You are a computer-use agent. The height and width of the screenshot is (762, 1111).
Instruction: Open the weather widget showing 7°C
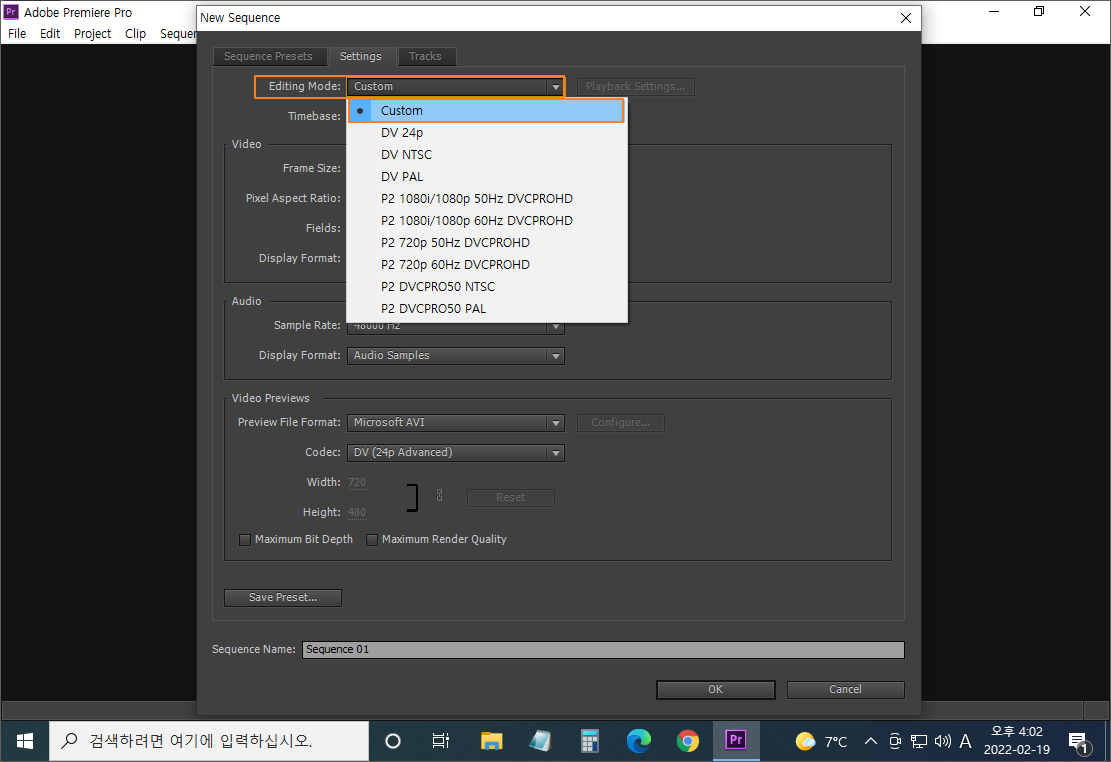821,741
